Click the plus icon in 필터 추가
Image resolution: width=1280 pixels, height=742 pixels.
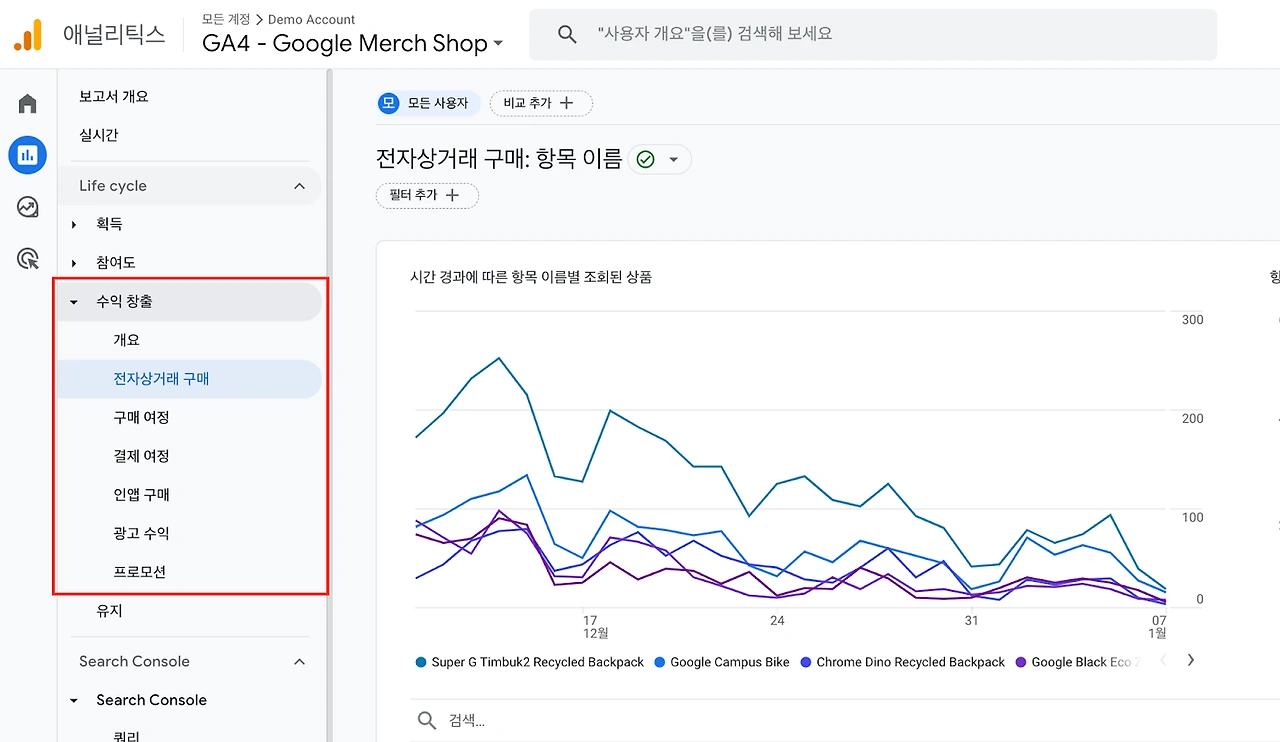pyautogui.click(x=452, y=195)
